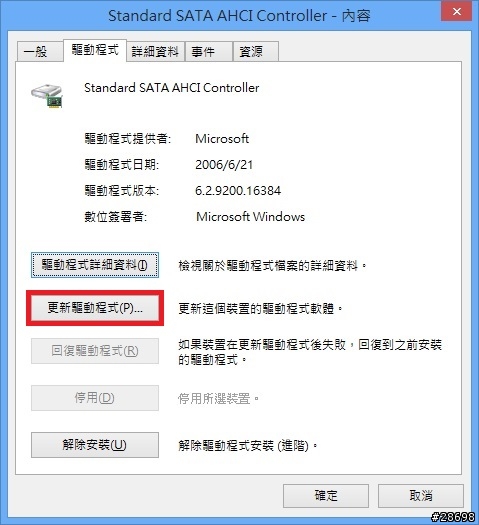
Task: Open 驅動程式詳細資料(I) button
Action: click(x=95, y=265)
